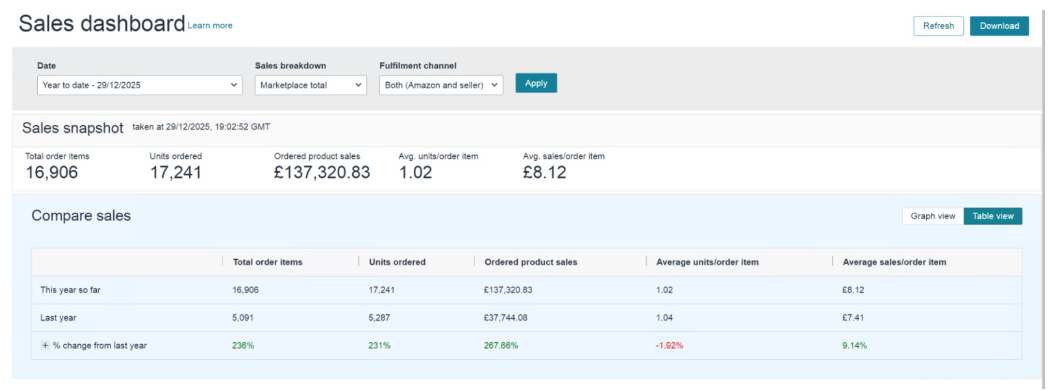Viewport: 1056px width, 391px height.
Task: Click the snapshot's 16,906 total order items figure
Action: coord(52,172)
